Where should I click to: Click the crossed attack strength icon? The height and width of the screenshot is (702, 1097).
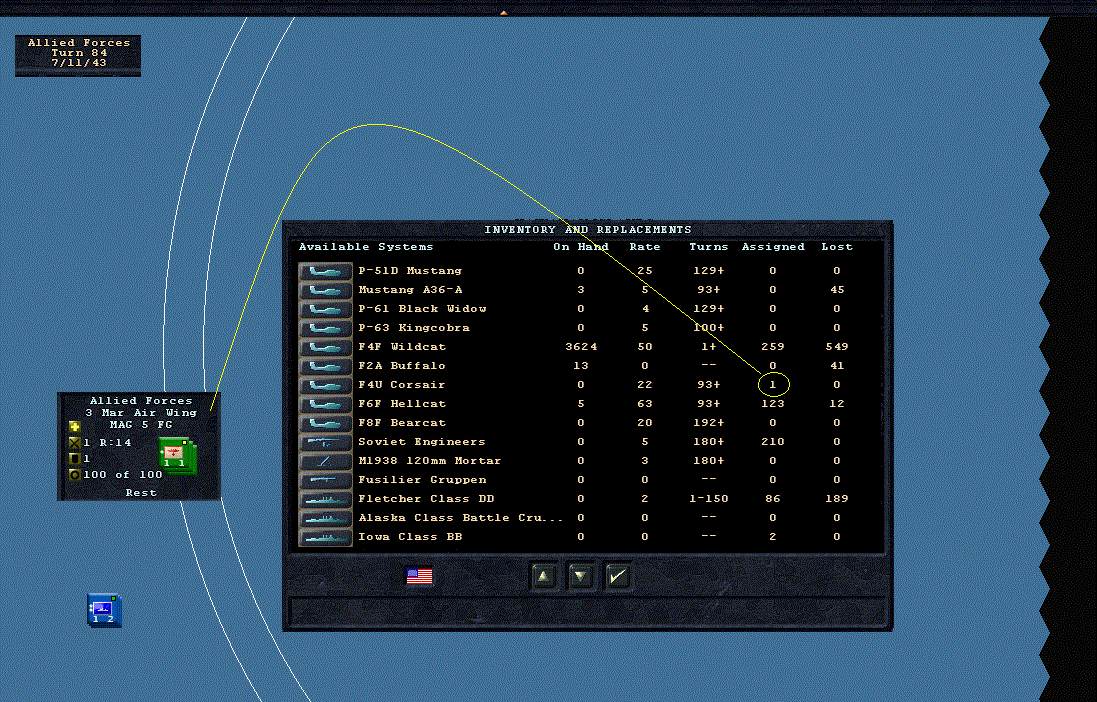[x=75, y=442]
